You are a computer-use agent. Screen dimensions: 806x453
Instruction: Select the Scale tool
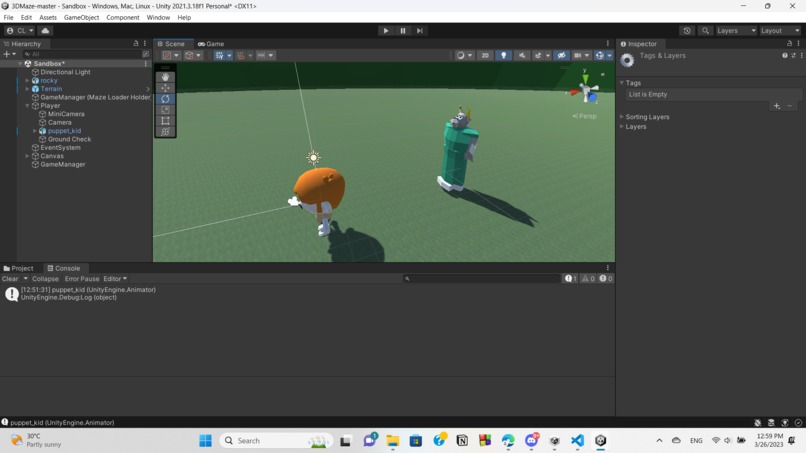[165, 110]
